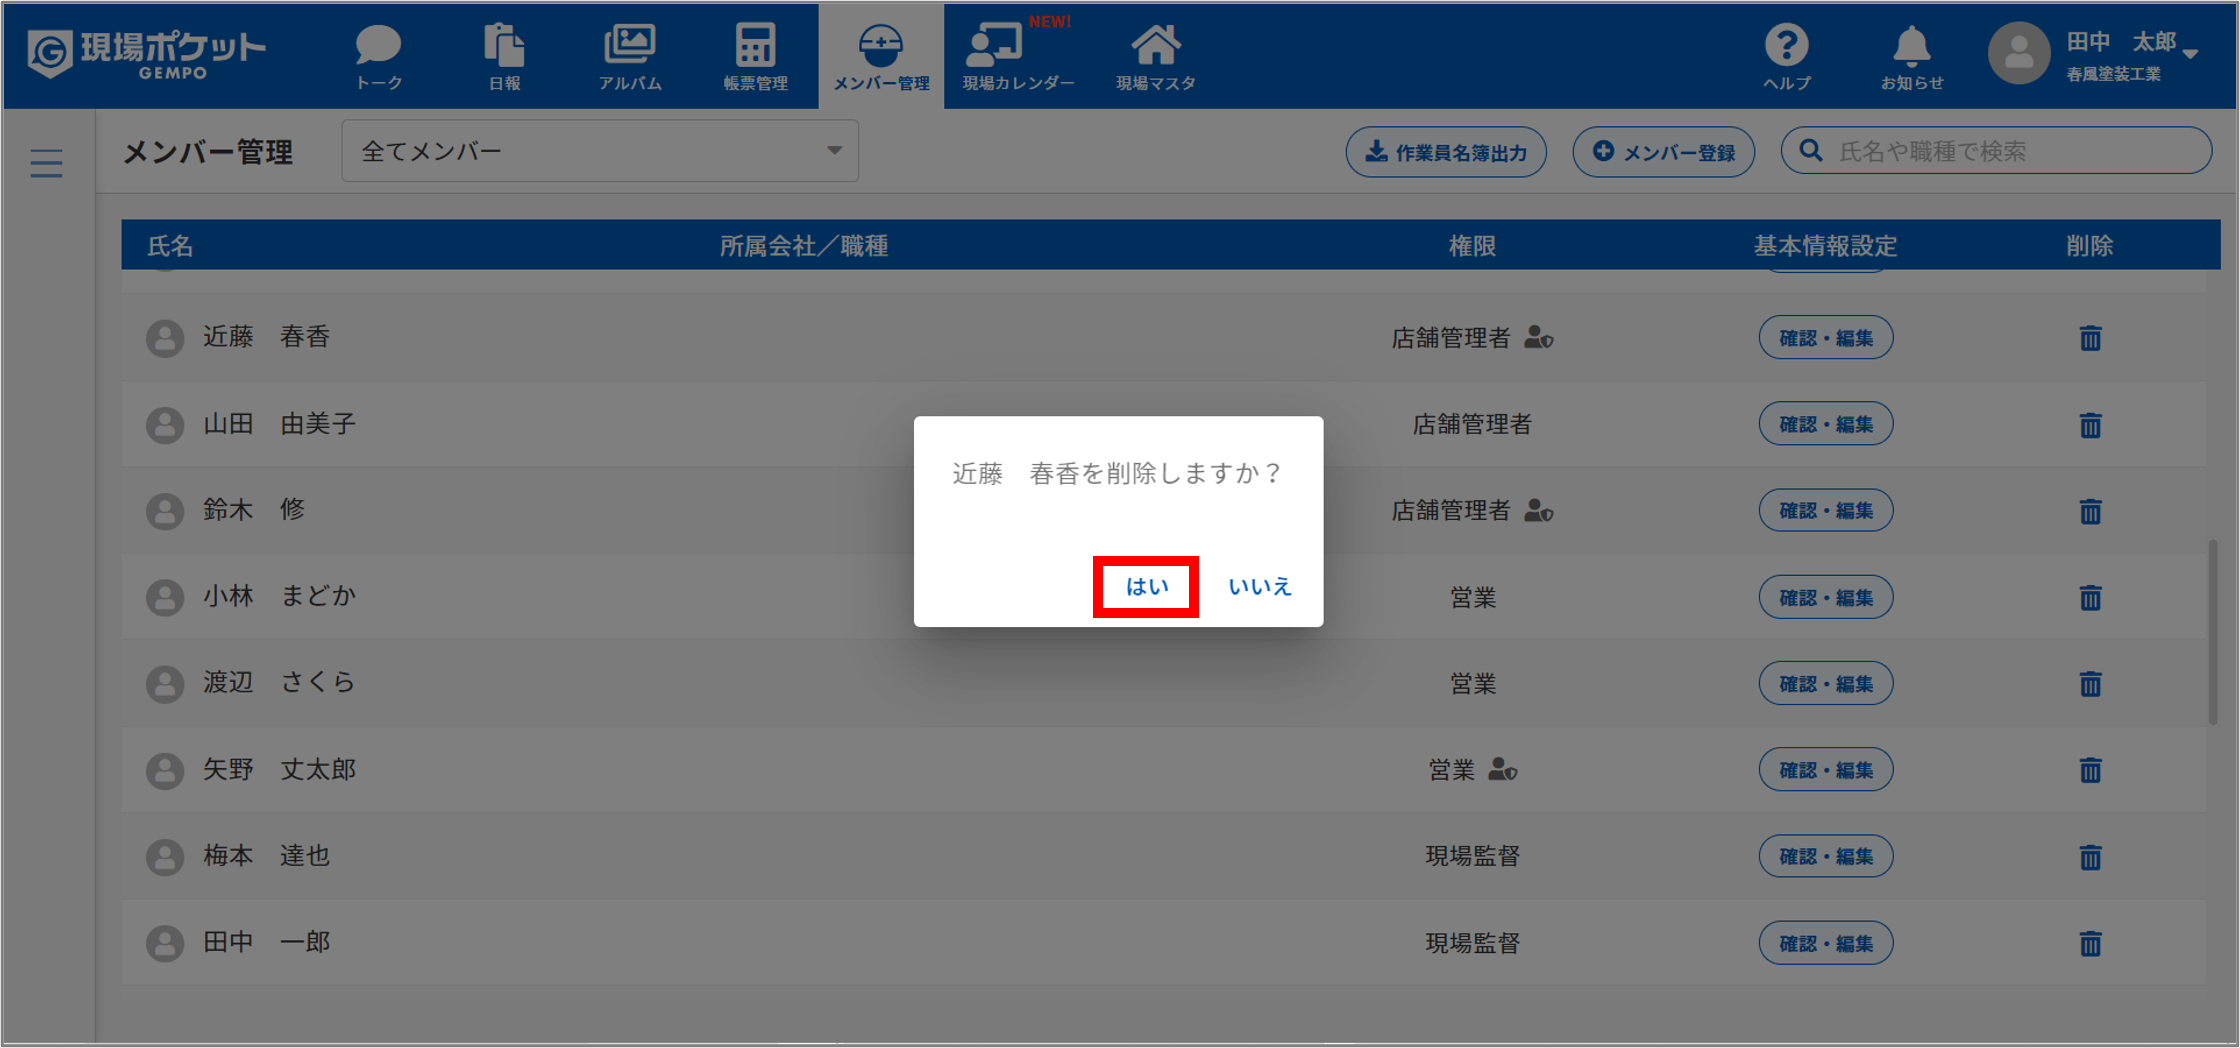The image size is (2240, 1048).
Task: Click 店舗管理者 role of 山田 由美子
Action: pos(1472,424)
